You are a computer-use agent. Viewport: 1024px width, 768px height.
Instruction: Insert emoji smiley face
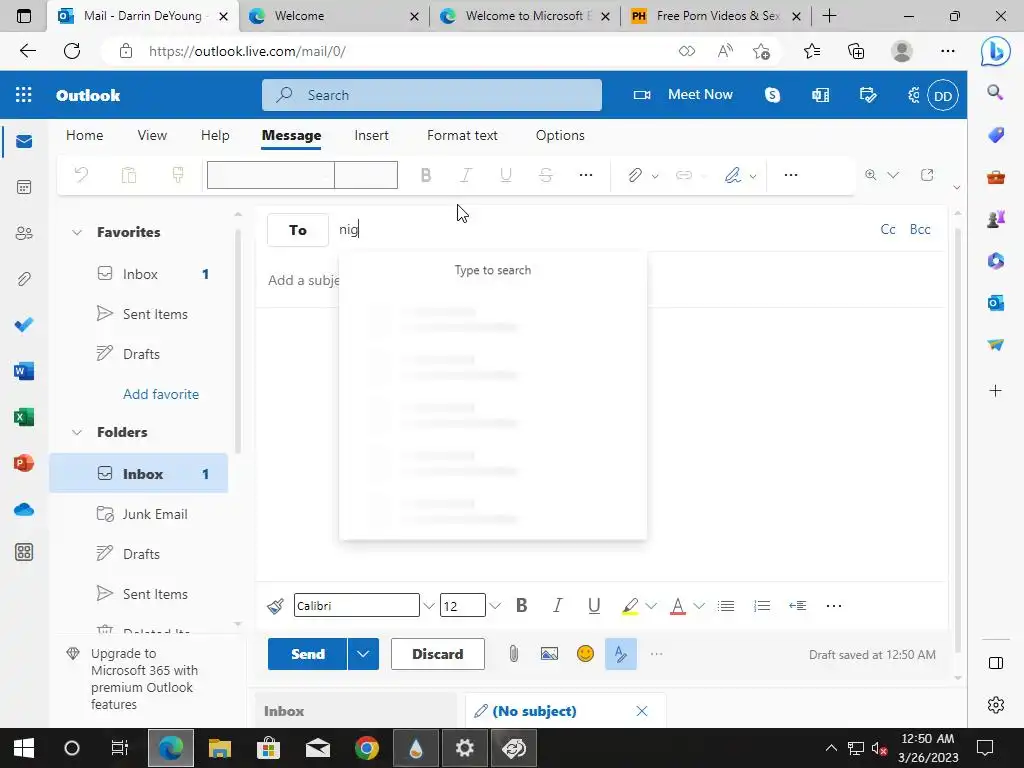tap(585, 654)
